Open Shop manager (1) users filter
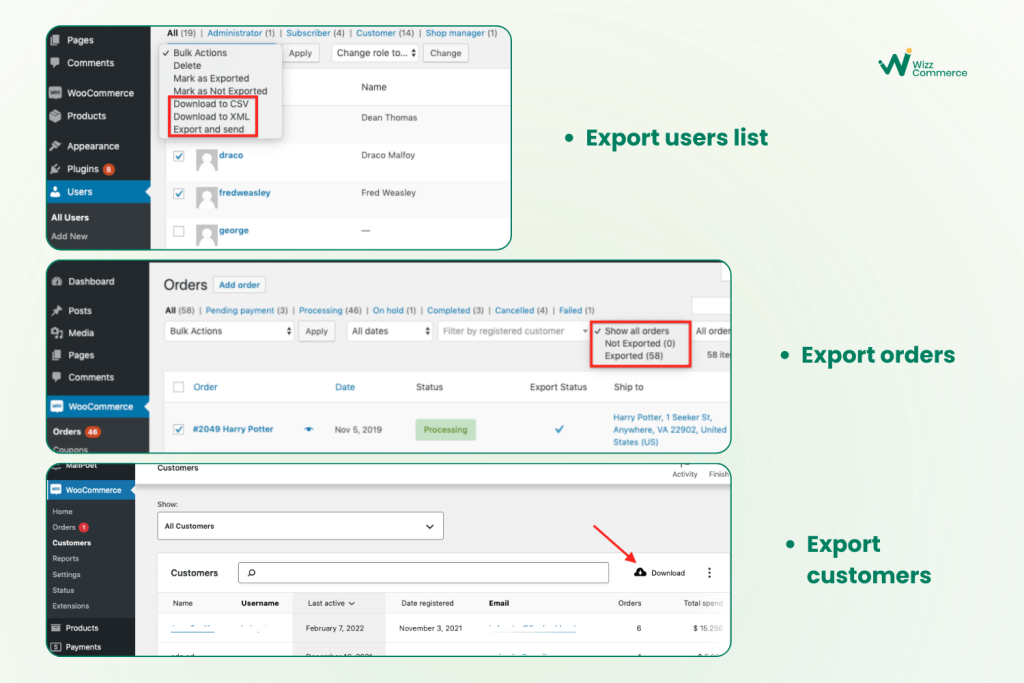 point(461,33)
